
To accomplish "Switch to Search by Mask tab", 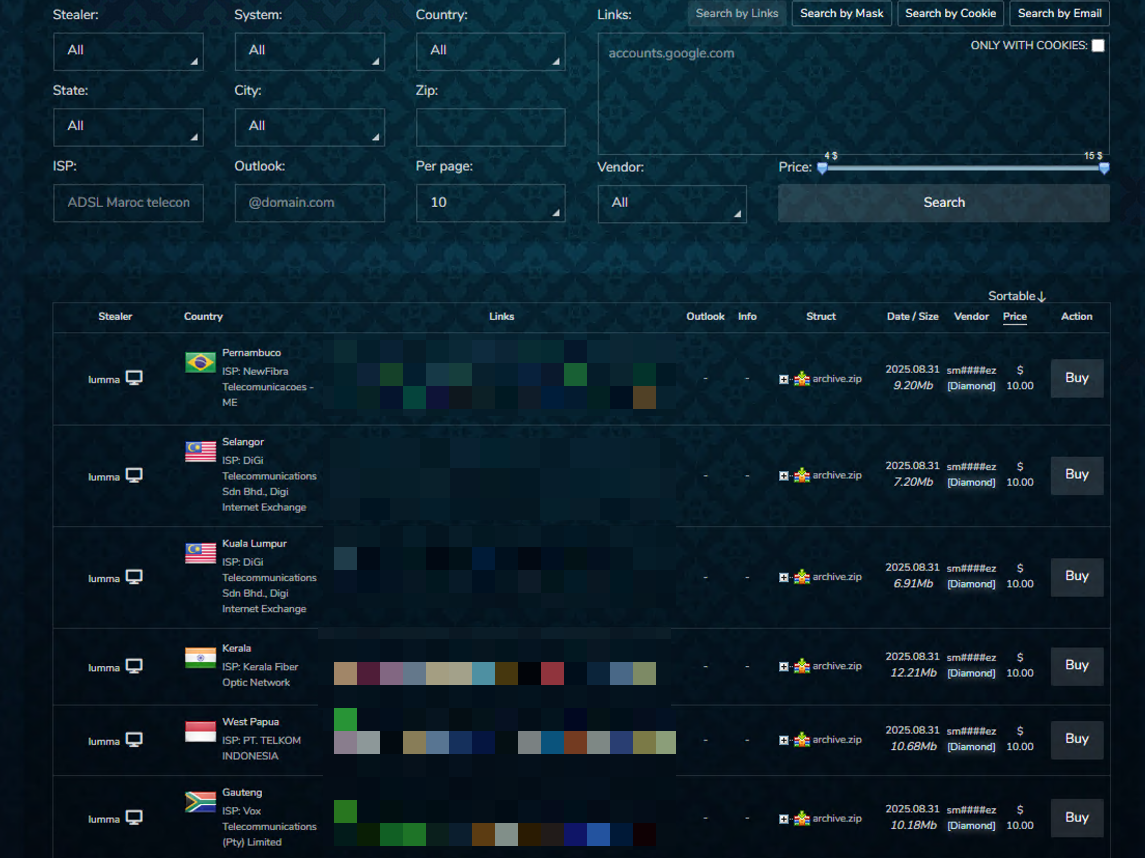I will click(x=841, y=13).
